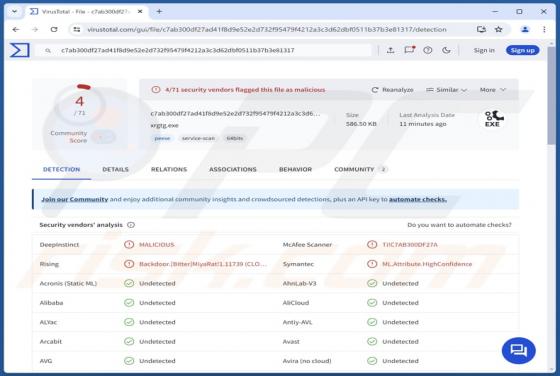Expand the More dropdown
Viewport: 560px width, 376px height.
[493, 90]
